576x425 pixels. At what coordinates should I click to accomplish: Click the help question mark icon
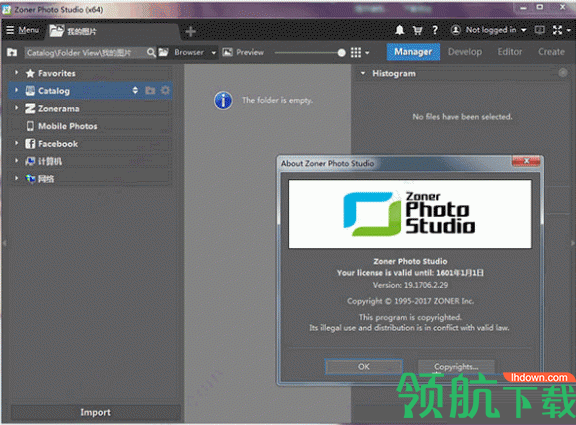(x=435, y=30)
